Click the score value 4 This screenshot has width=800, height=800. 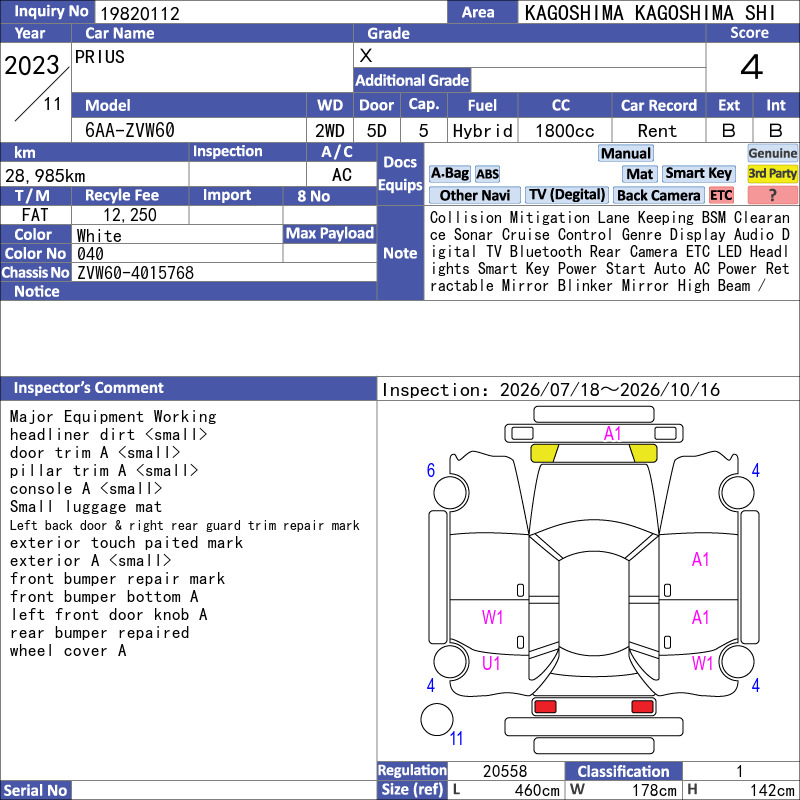pyautogui.click(x=752, y=67)
